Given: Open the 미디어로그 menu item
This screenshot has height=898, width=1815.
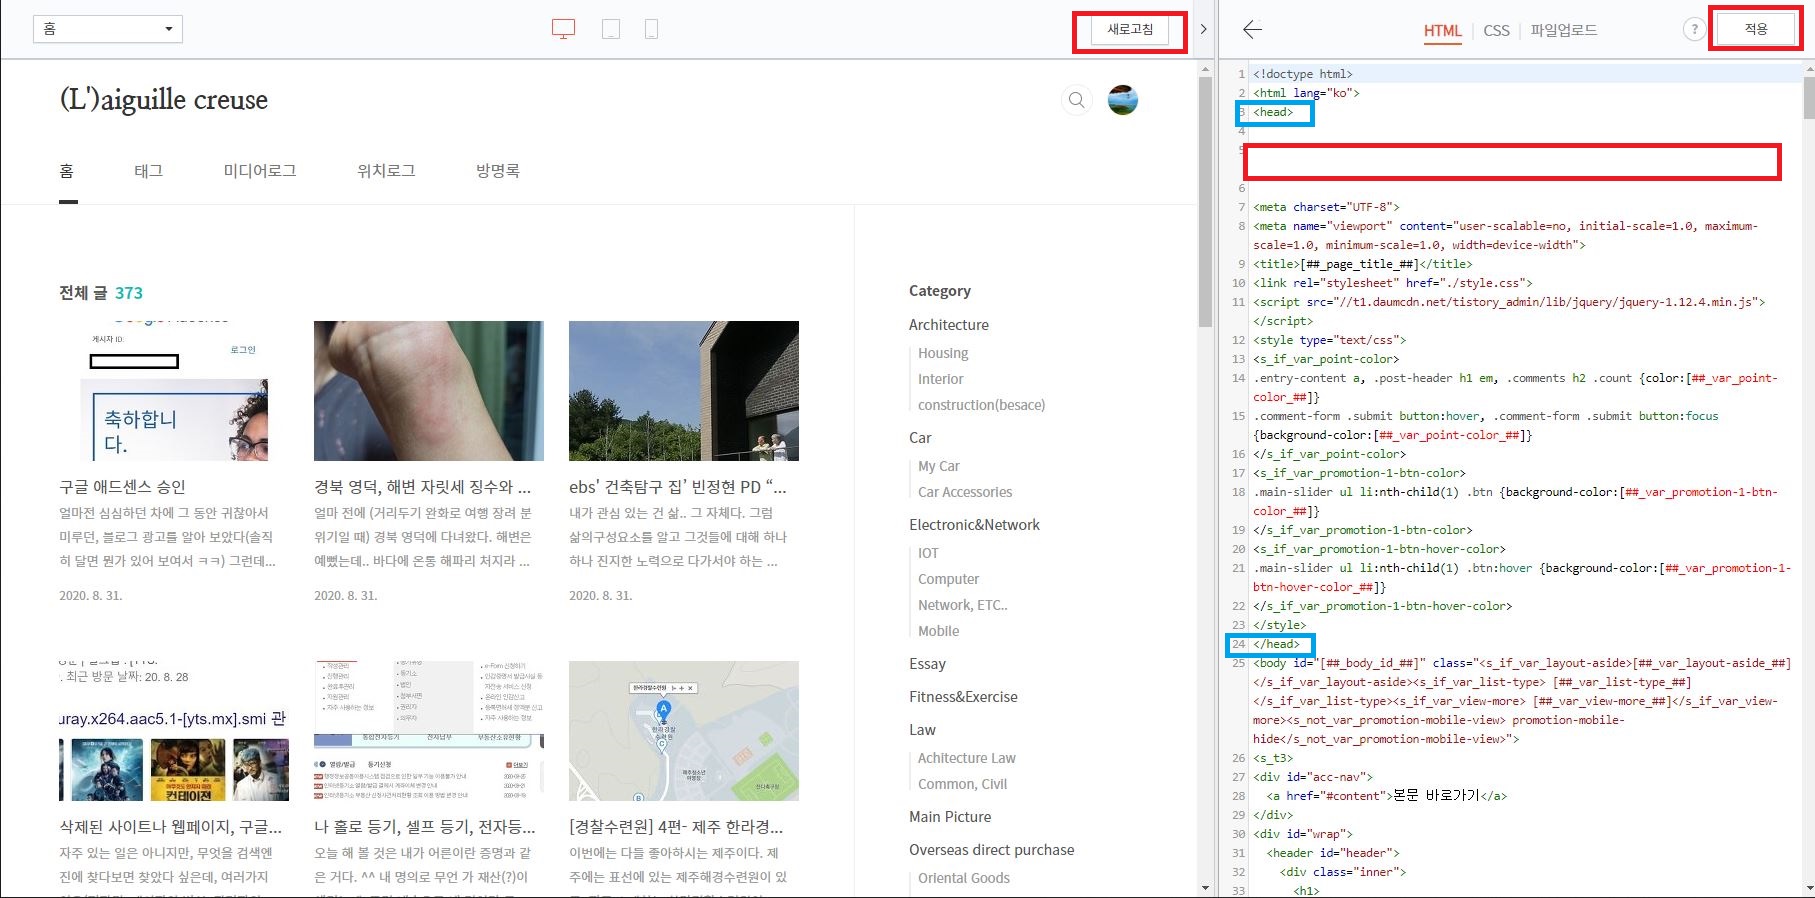Looking at the screenshot, I should point(260,171).
